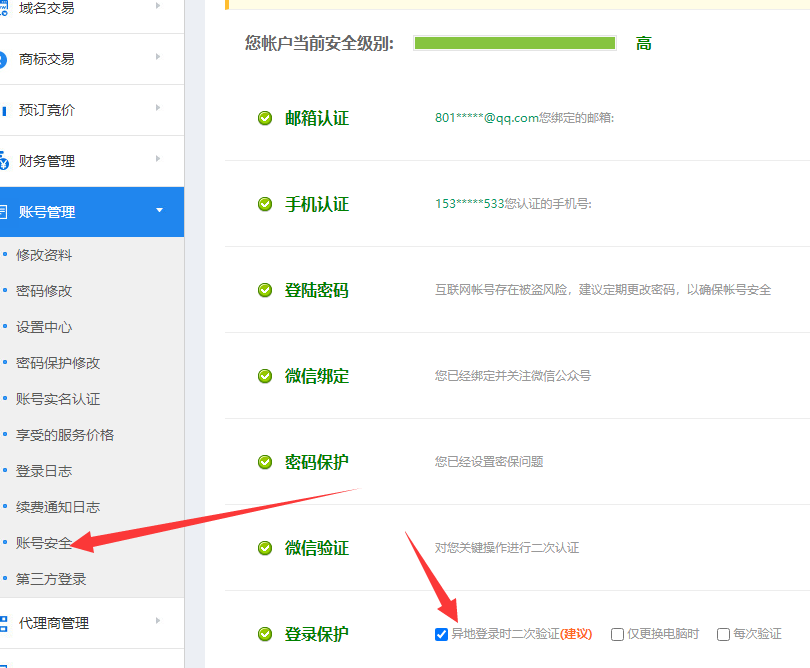The height and width of the screenshot is (668, 810).
Task: Click the 财务管理 sidebar icon
Action: tap(4, 161)
